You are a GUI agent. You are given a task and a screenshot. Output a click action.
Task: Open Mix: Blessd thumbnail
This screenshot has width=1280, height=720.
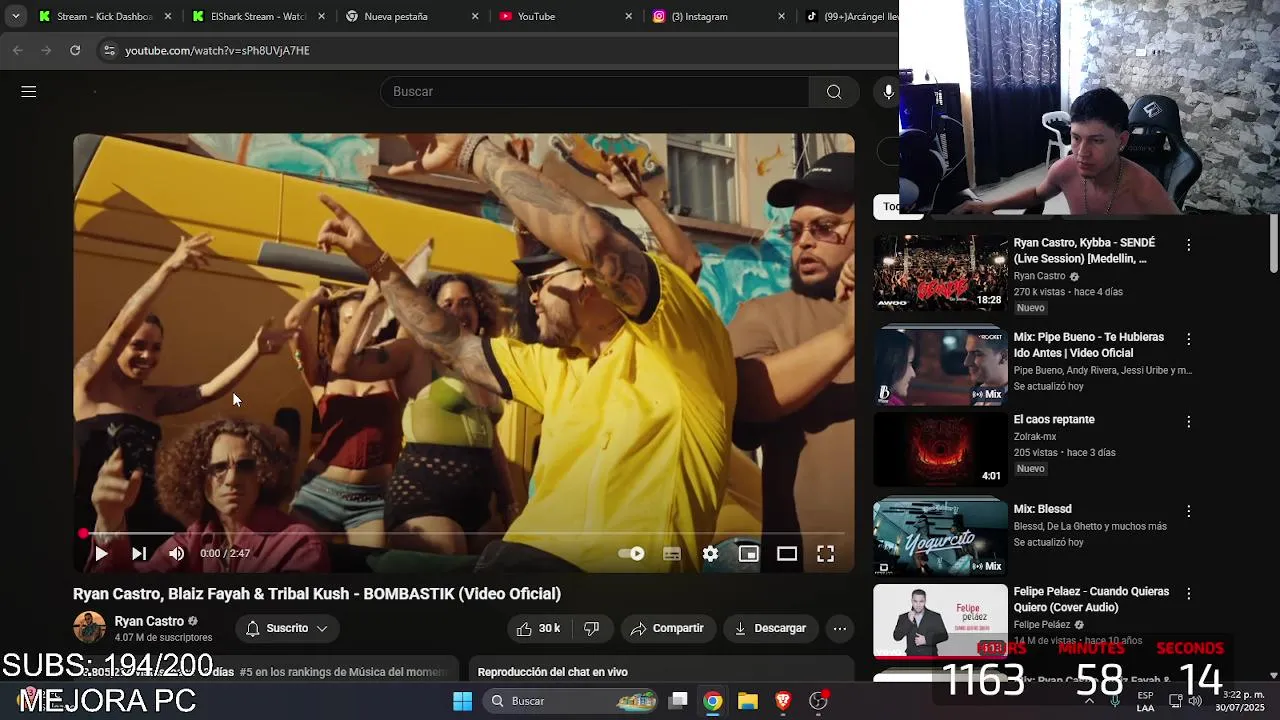(x=940, y=536)
